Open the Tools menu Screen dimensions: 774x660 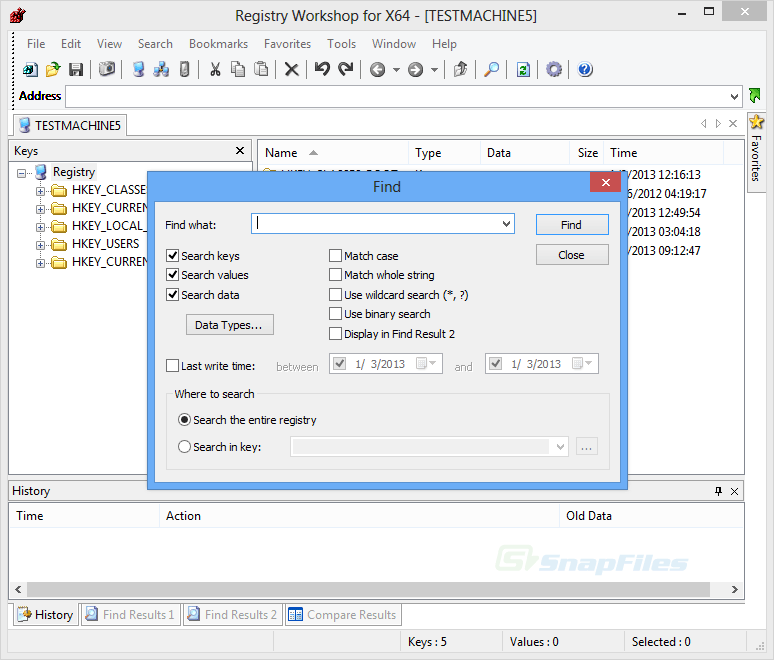click(x=341, y=44)
